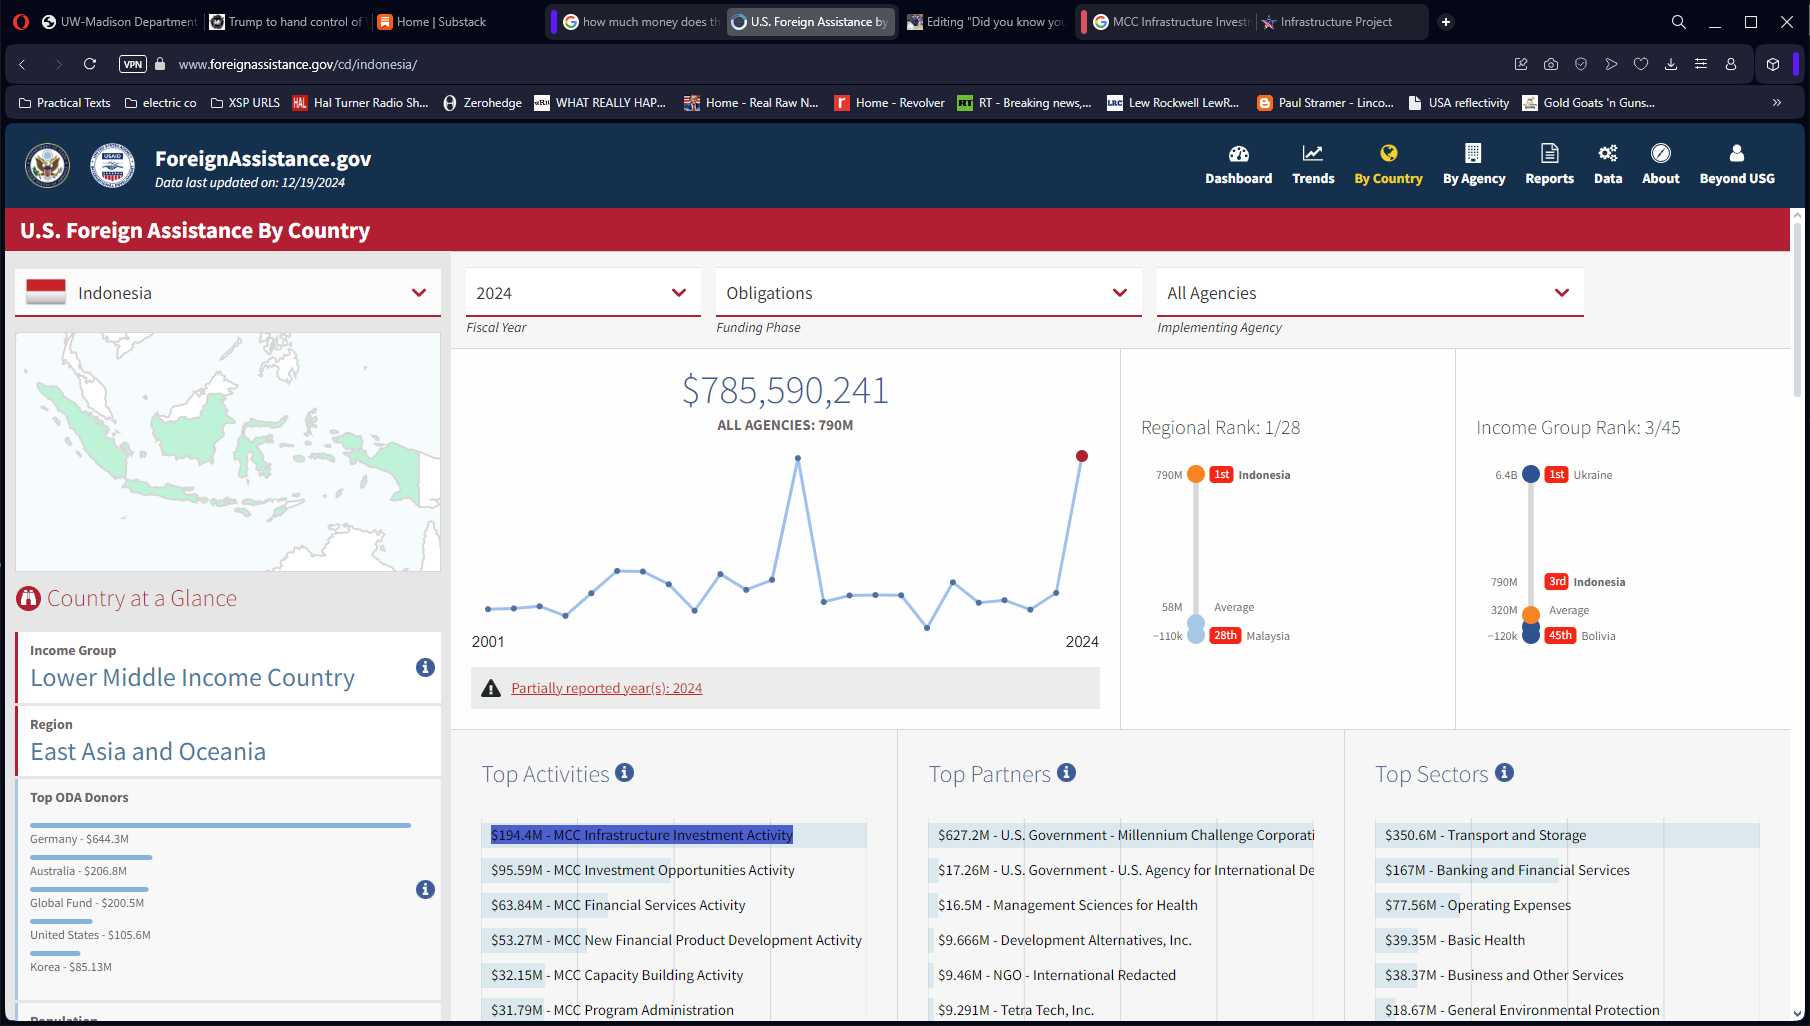The height and width of the screenshot is (1026, 1810).
Task: Expand the Indonesia country dropdown
Action: click(228, 293)
